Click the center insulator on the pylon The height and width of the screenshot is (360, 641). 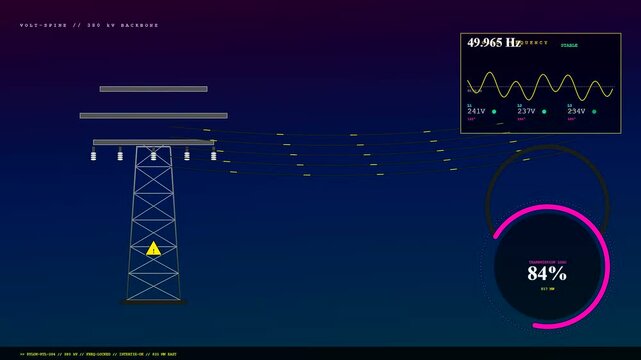coord(153,154)
